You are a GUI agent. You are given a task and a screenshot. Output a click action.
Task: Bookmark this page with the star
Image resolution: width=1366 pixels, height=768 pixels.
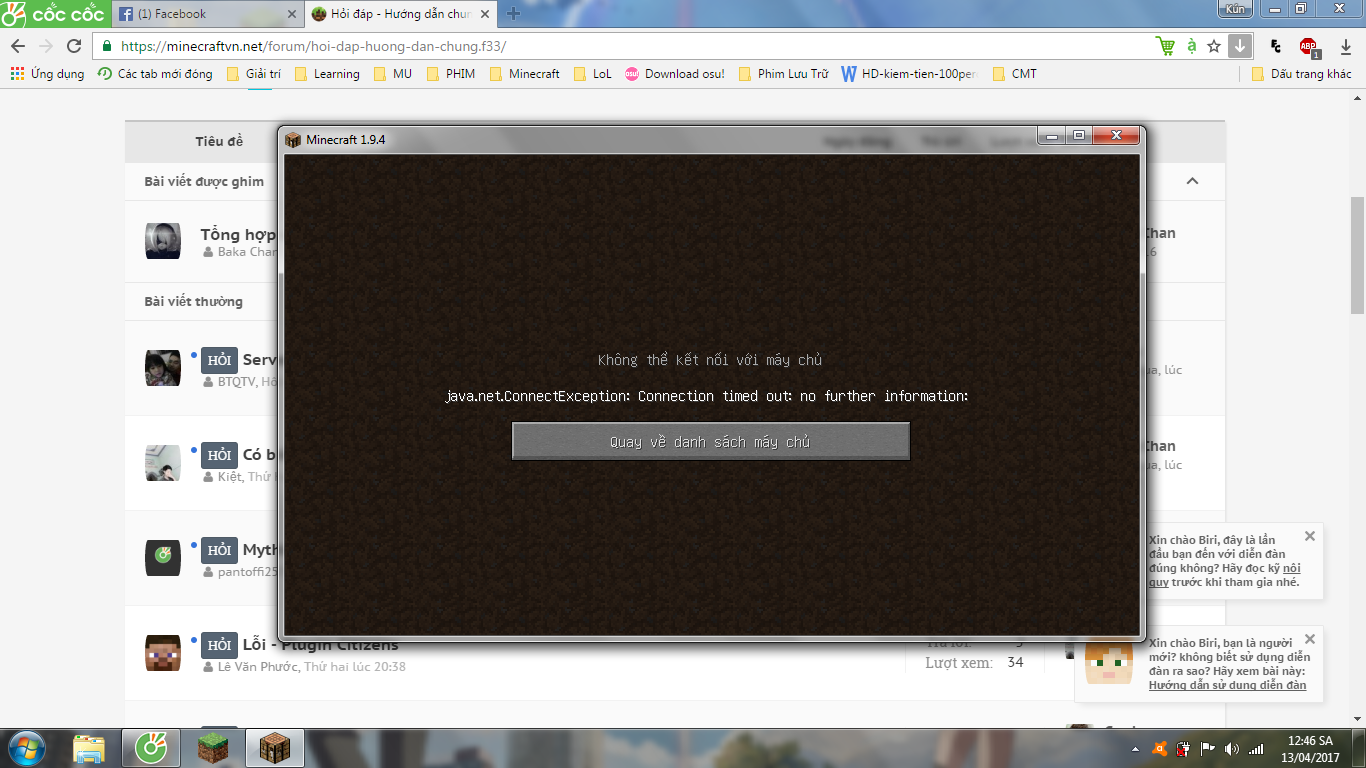point(1214,46)
